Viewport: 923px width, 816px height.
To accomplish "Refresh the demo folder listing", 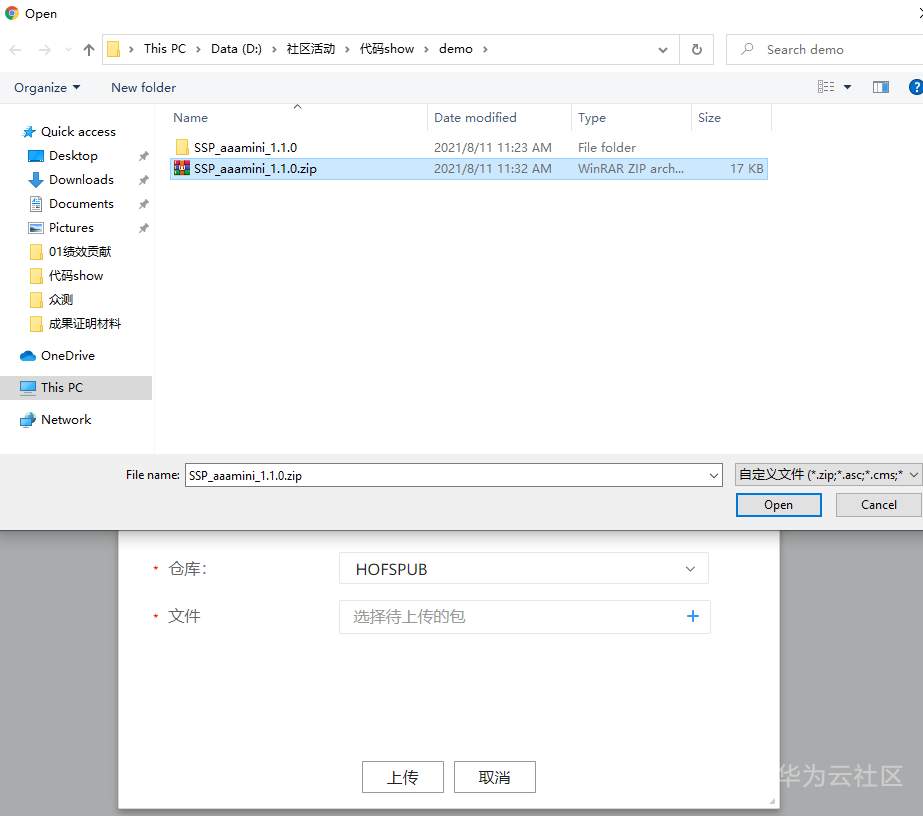I will click(696, 49).
